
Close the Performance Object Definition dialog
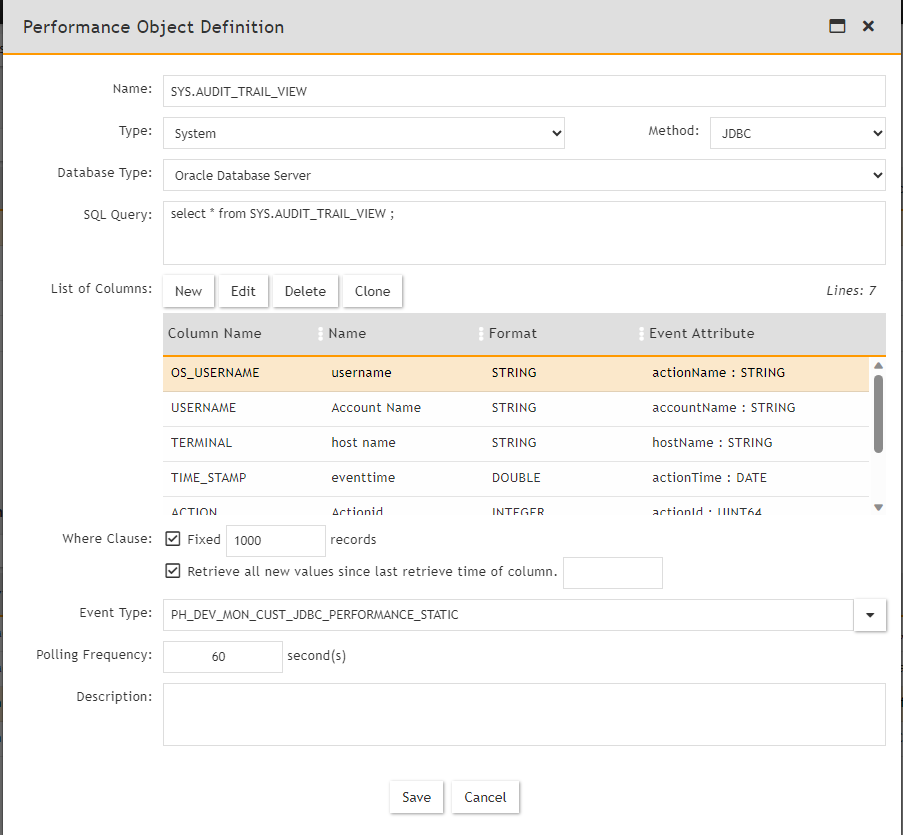[868, 27]
